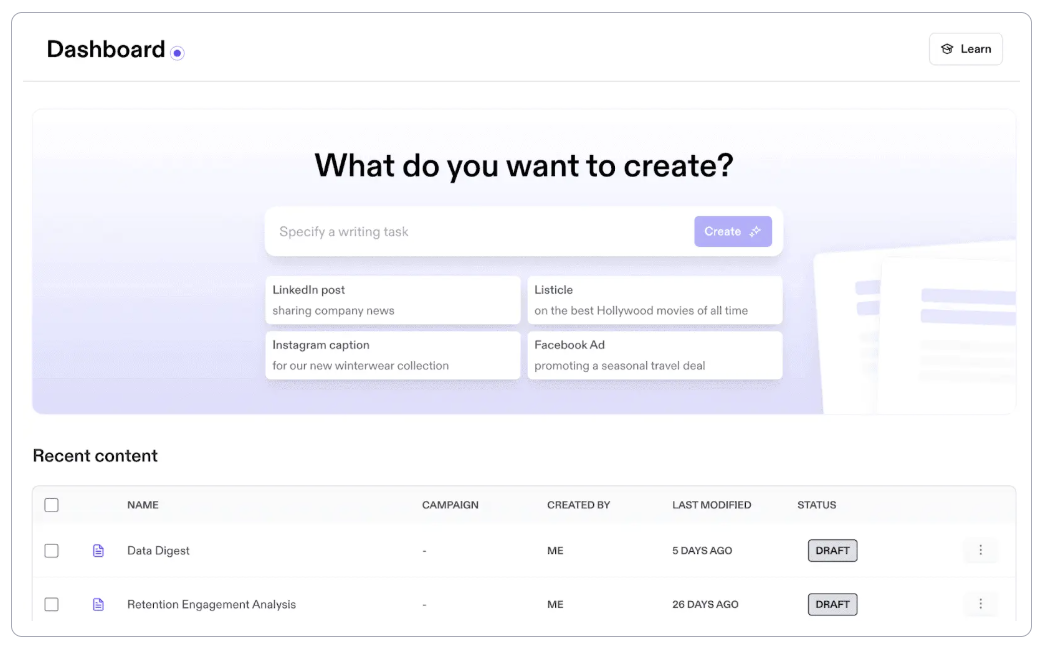This screenshot has width=1047, height=647.
Task: Select the LinkedIn post suggestion card
Action: click(392, 300)
